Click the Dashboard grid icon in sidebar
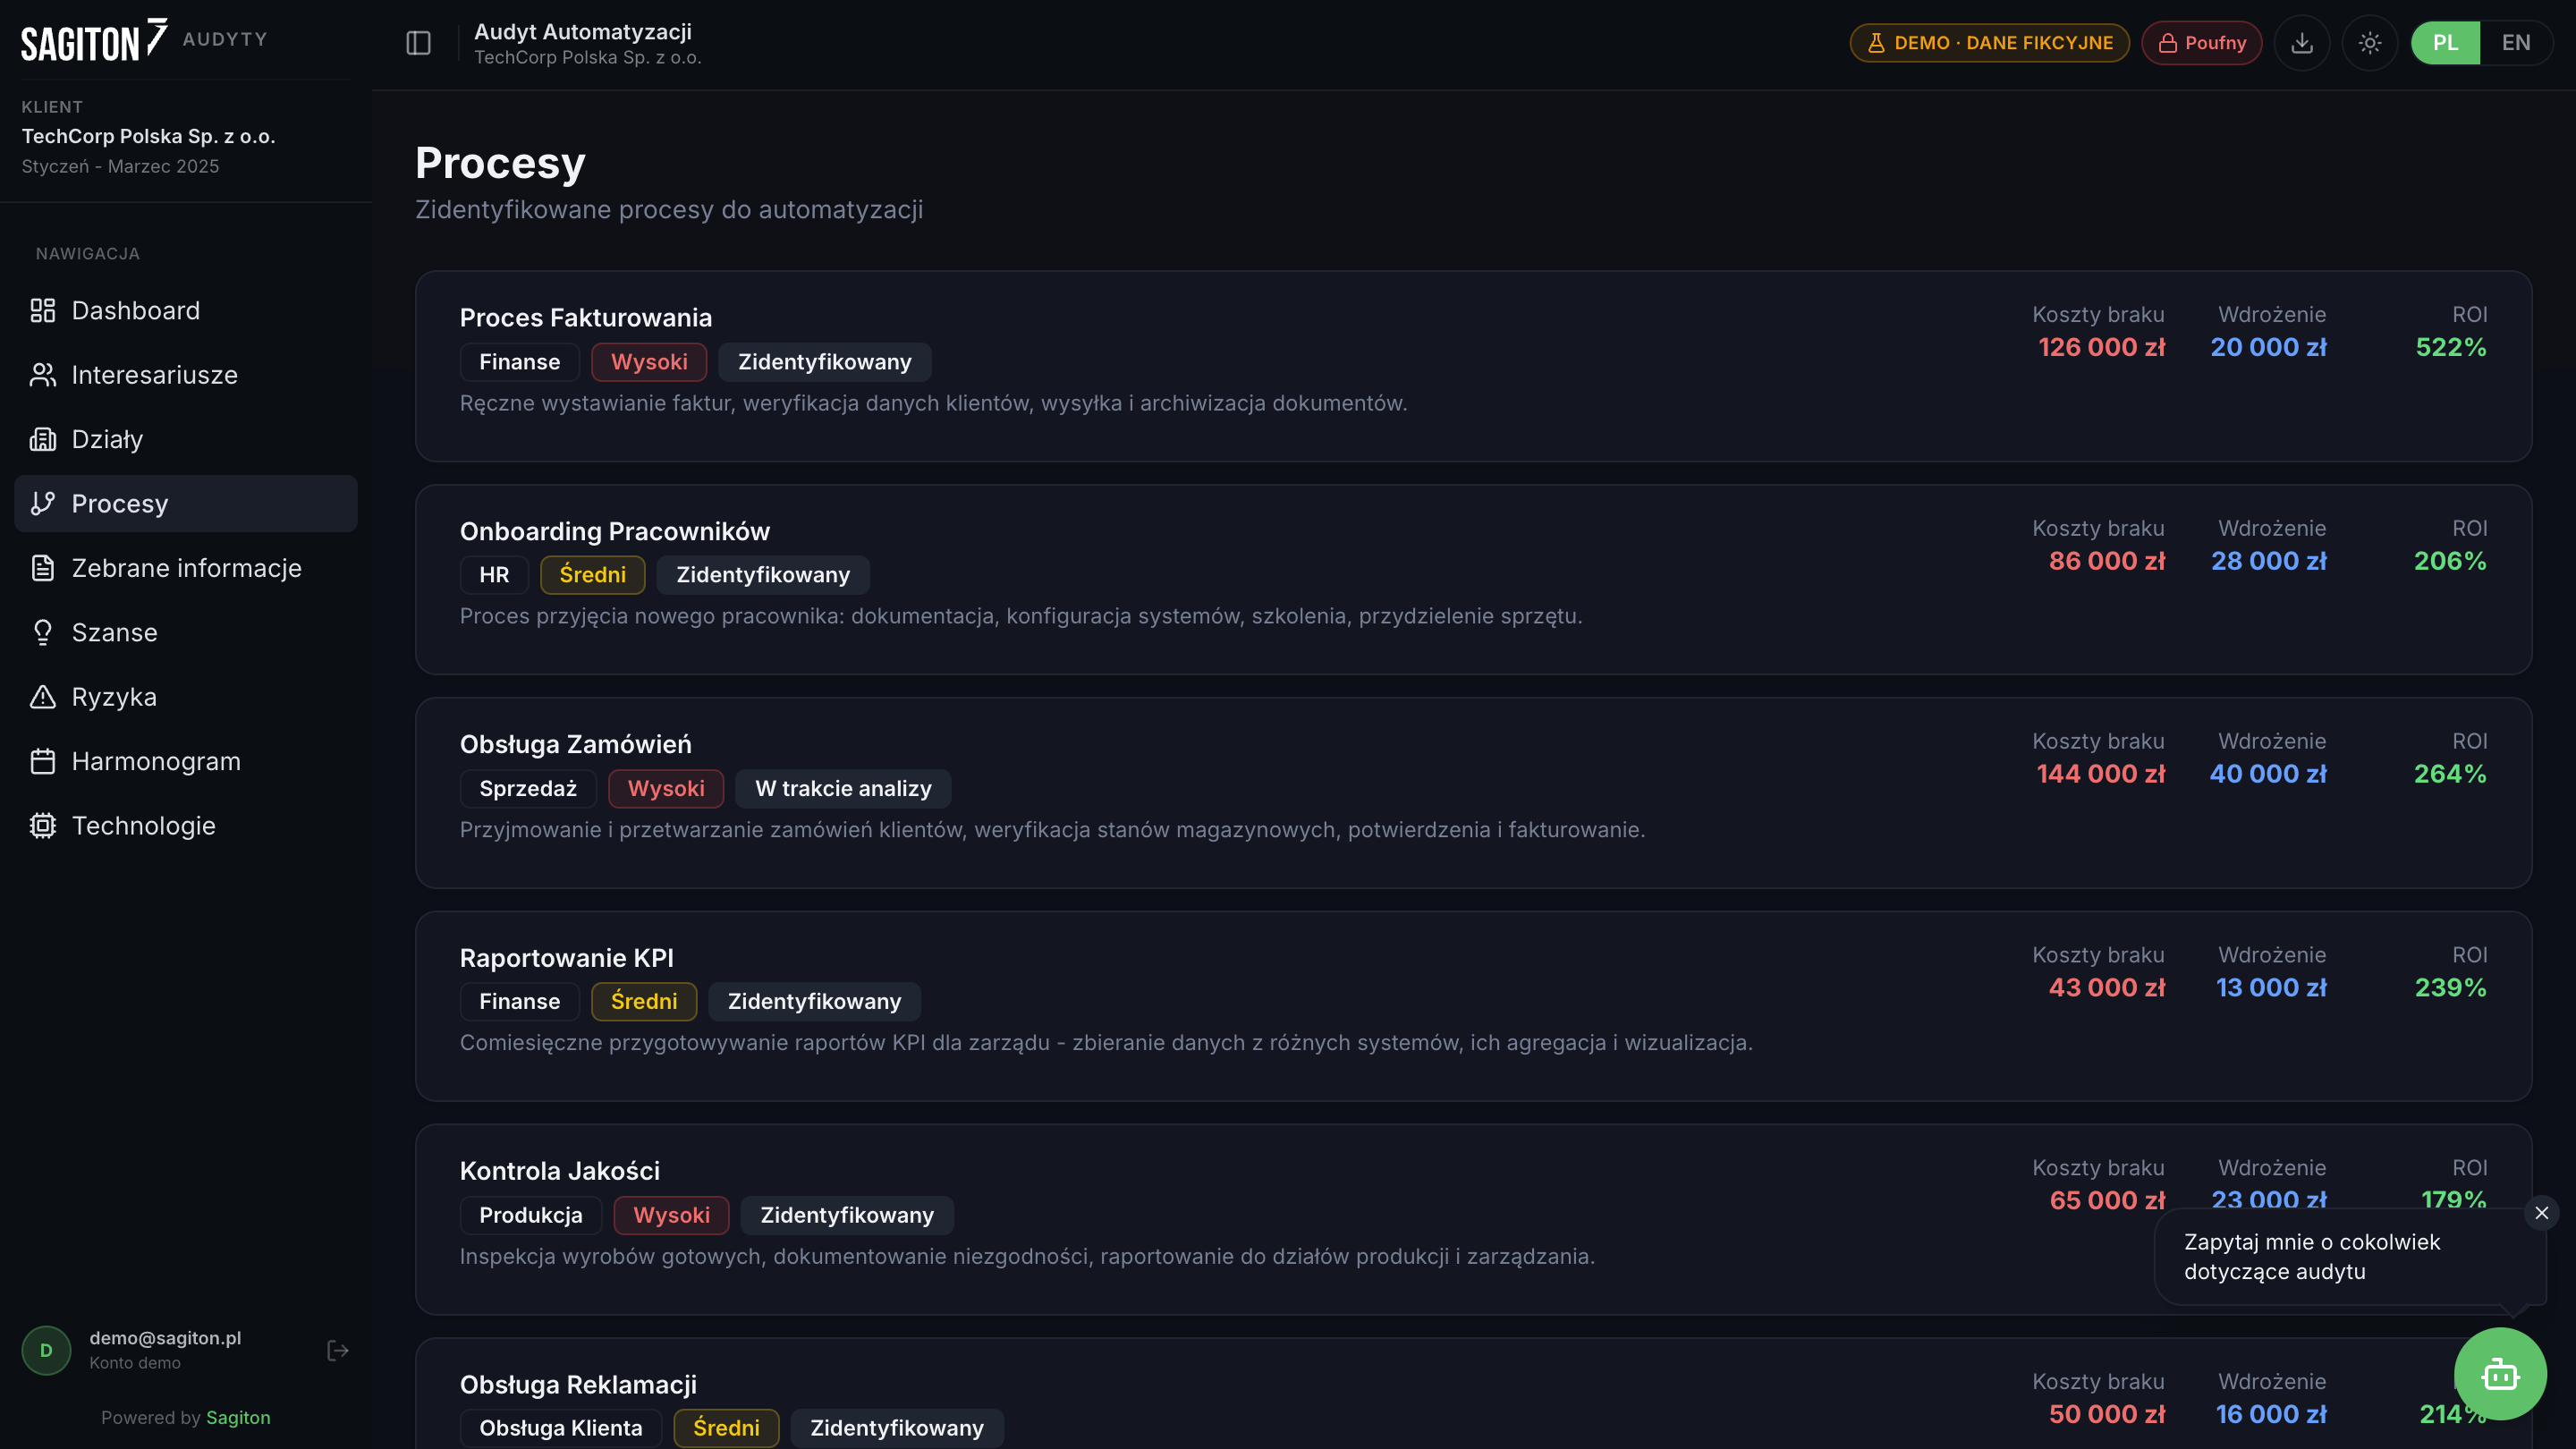The image size is (2576, 1449). [x=42, y=311]
